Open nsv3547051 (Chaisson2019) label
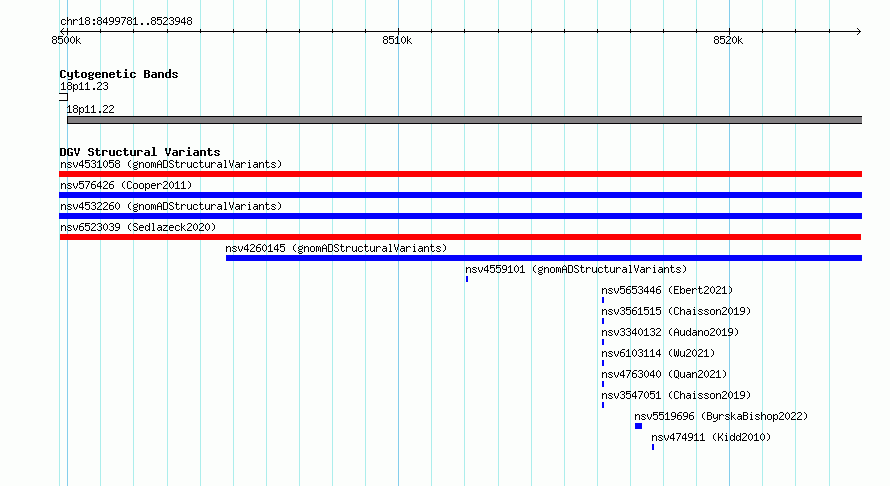This screenshot has height=486, width=890. (676, 395)
